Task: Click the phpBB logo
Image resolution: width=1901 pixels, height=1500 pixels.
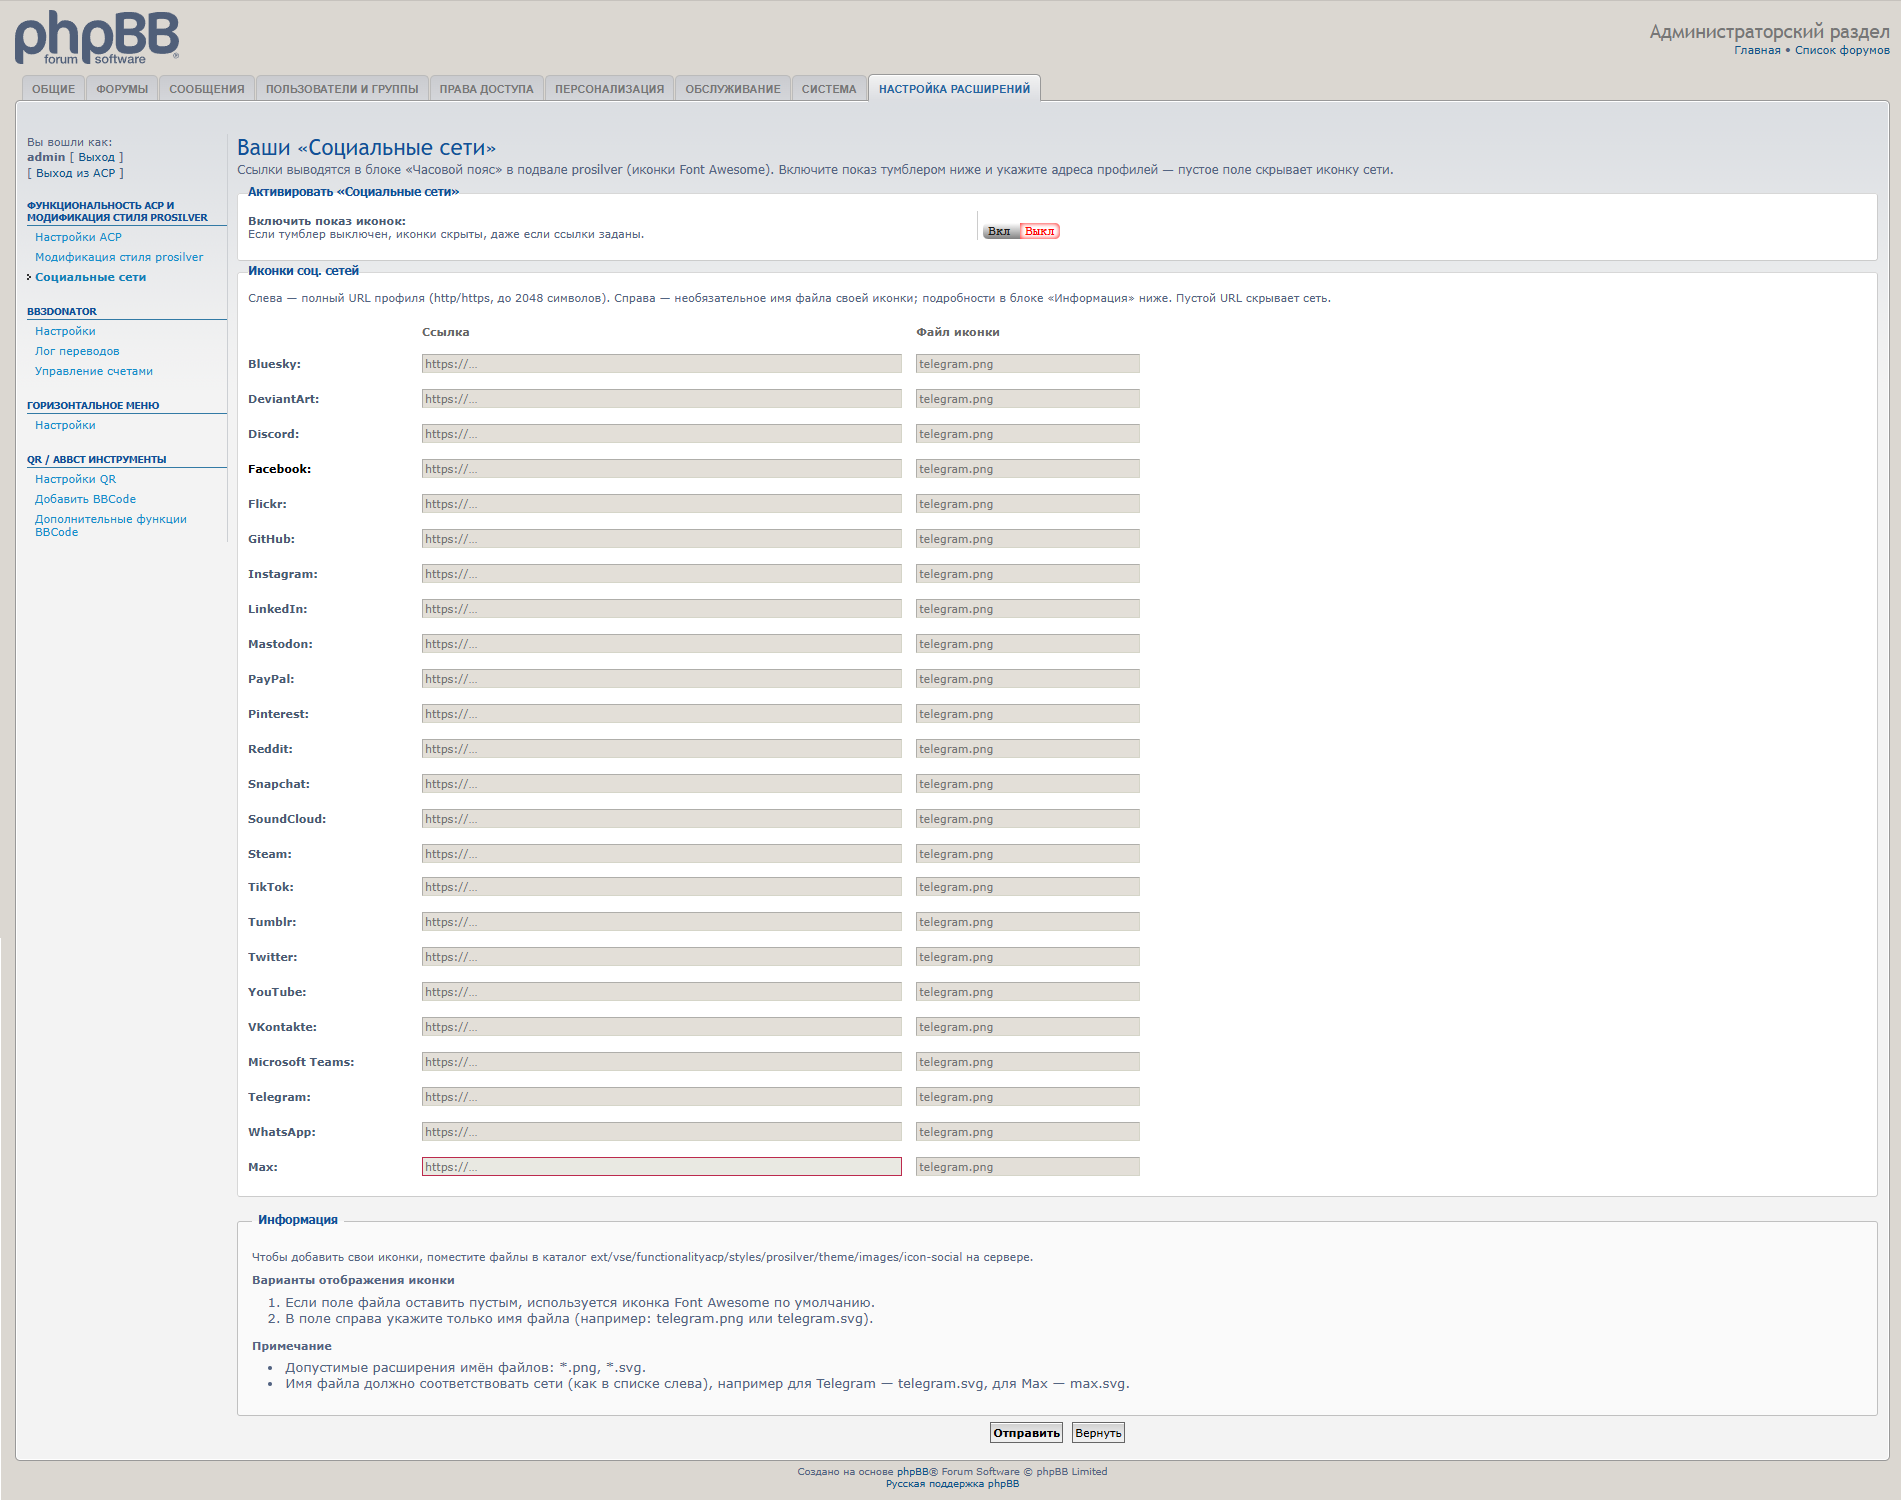Action: (x=97, y=38)
